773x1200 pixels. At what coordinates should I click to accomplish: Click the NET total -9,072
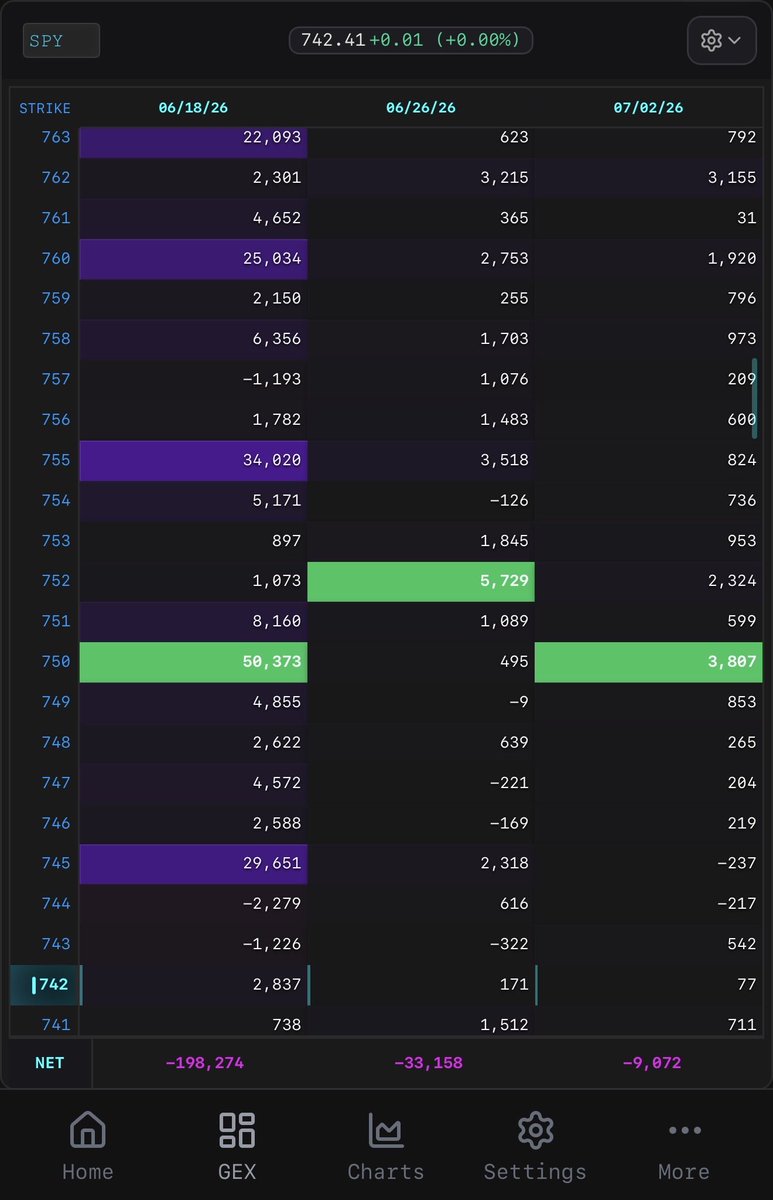point(651,1063)
